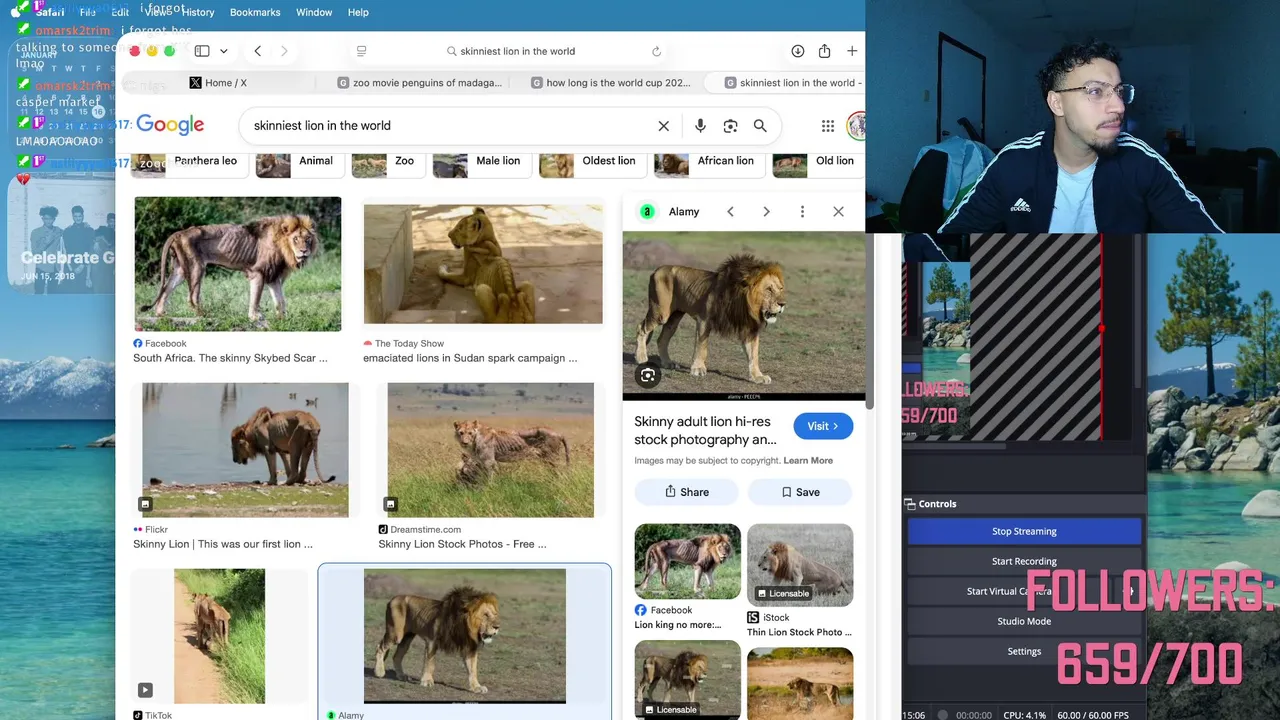Click the Skinny adult lion hi-res title link
Viewport: 1280px width, 720px height.
pos(705,431)
